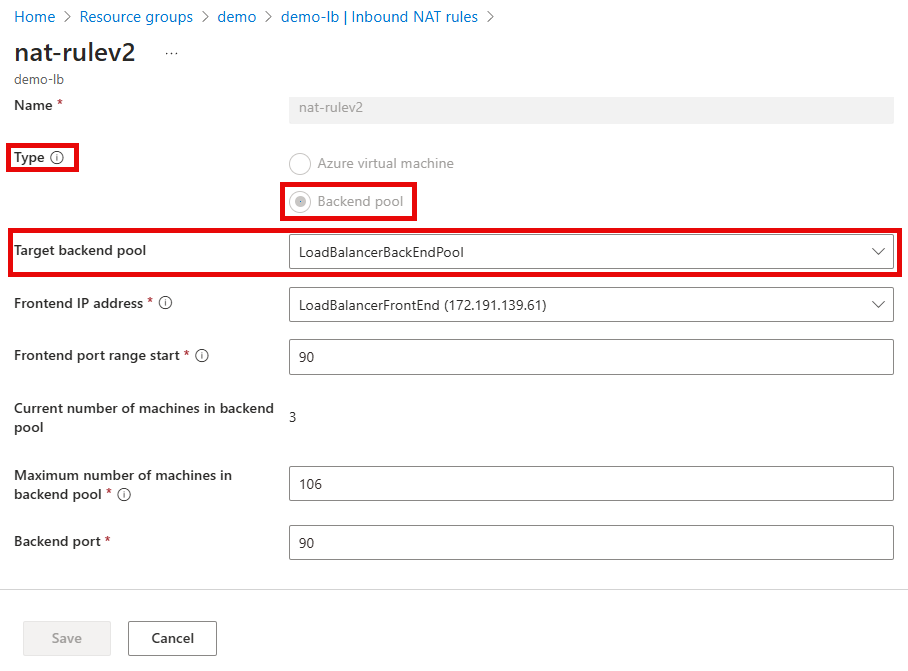Click the maximum machines field showing 106
Image resolution: width=908 pixels, height=671 pixels.
pos(590,484)
